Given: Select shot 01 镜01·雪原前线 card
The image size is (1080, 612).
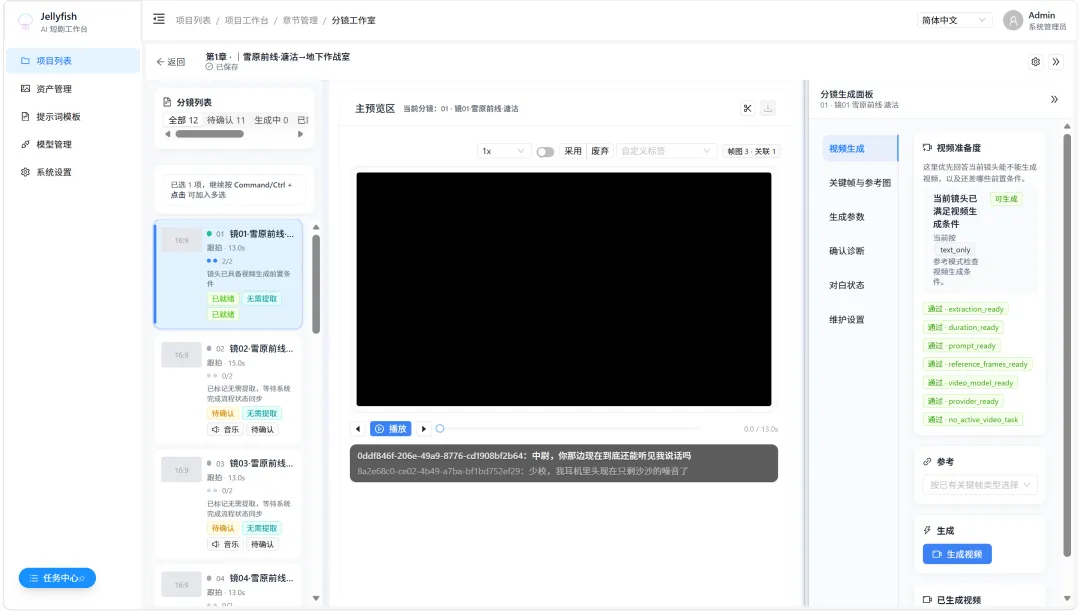Looking at the screenshot, I should 229,274.
